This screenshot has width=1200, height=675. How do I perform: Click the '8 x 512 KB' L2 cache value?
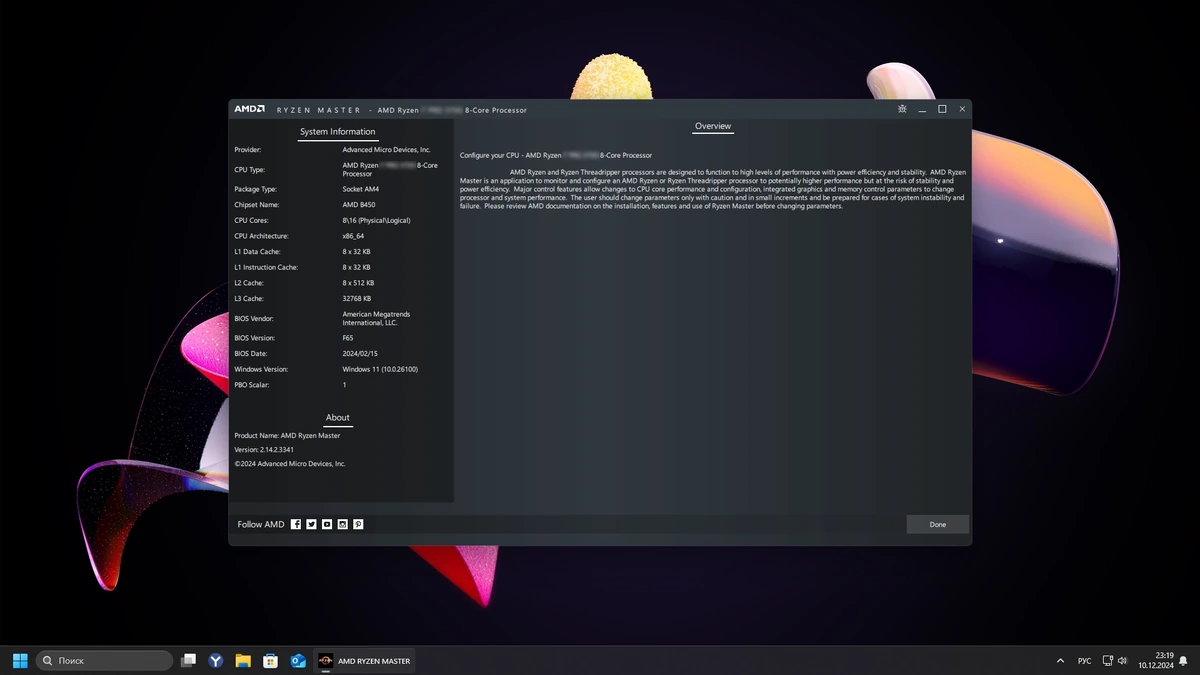[x=358, y=283]
